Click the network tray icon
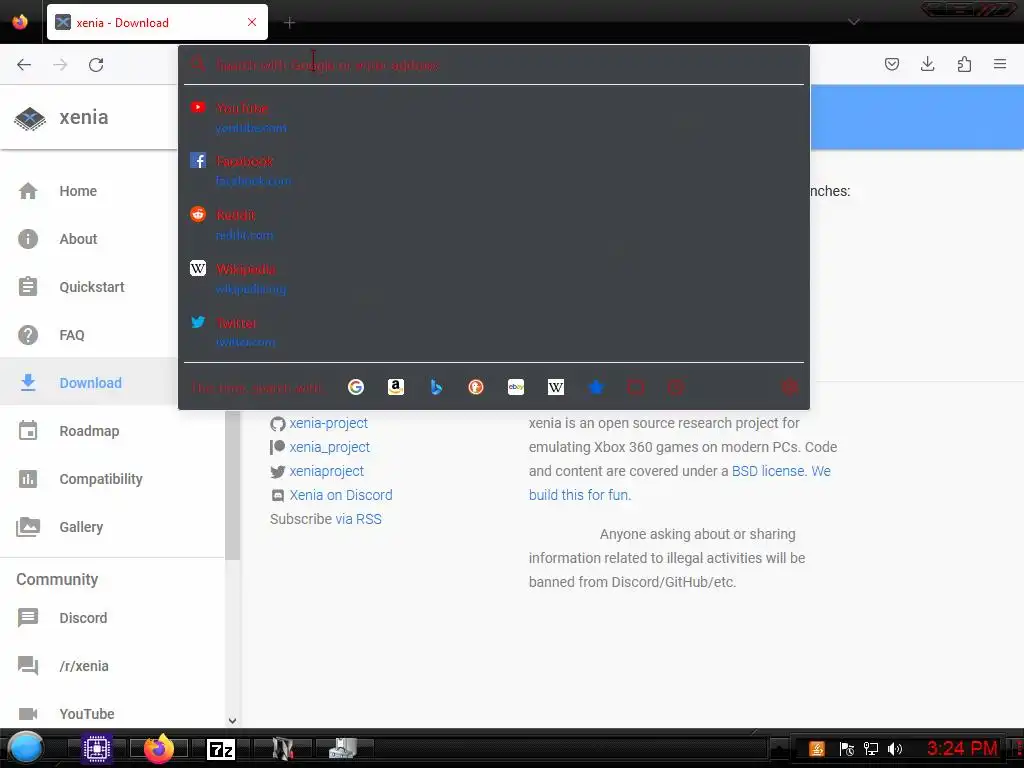 (871, 749)
